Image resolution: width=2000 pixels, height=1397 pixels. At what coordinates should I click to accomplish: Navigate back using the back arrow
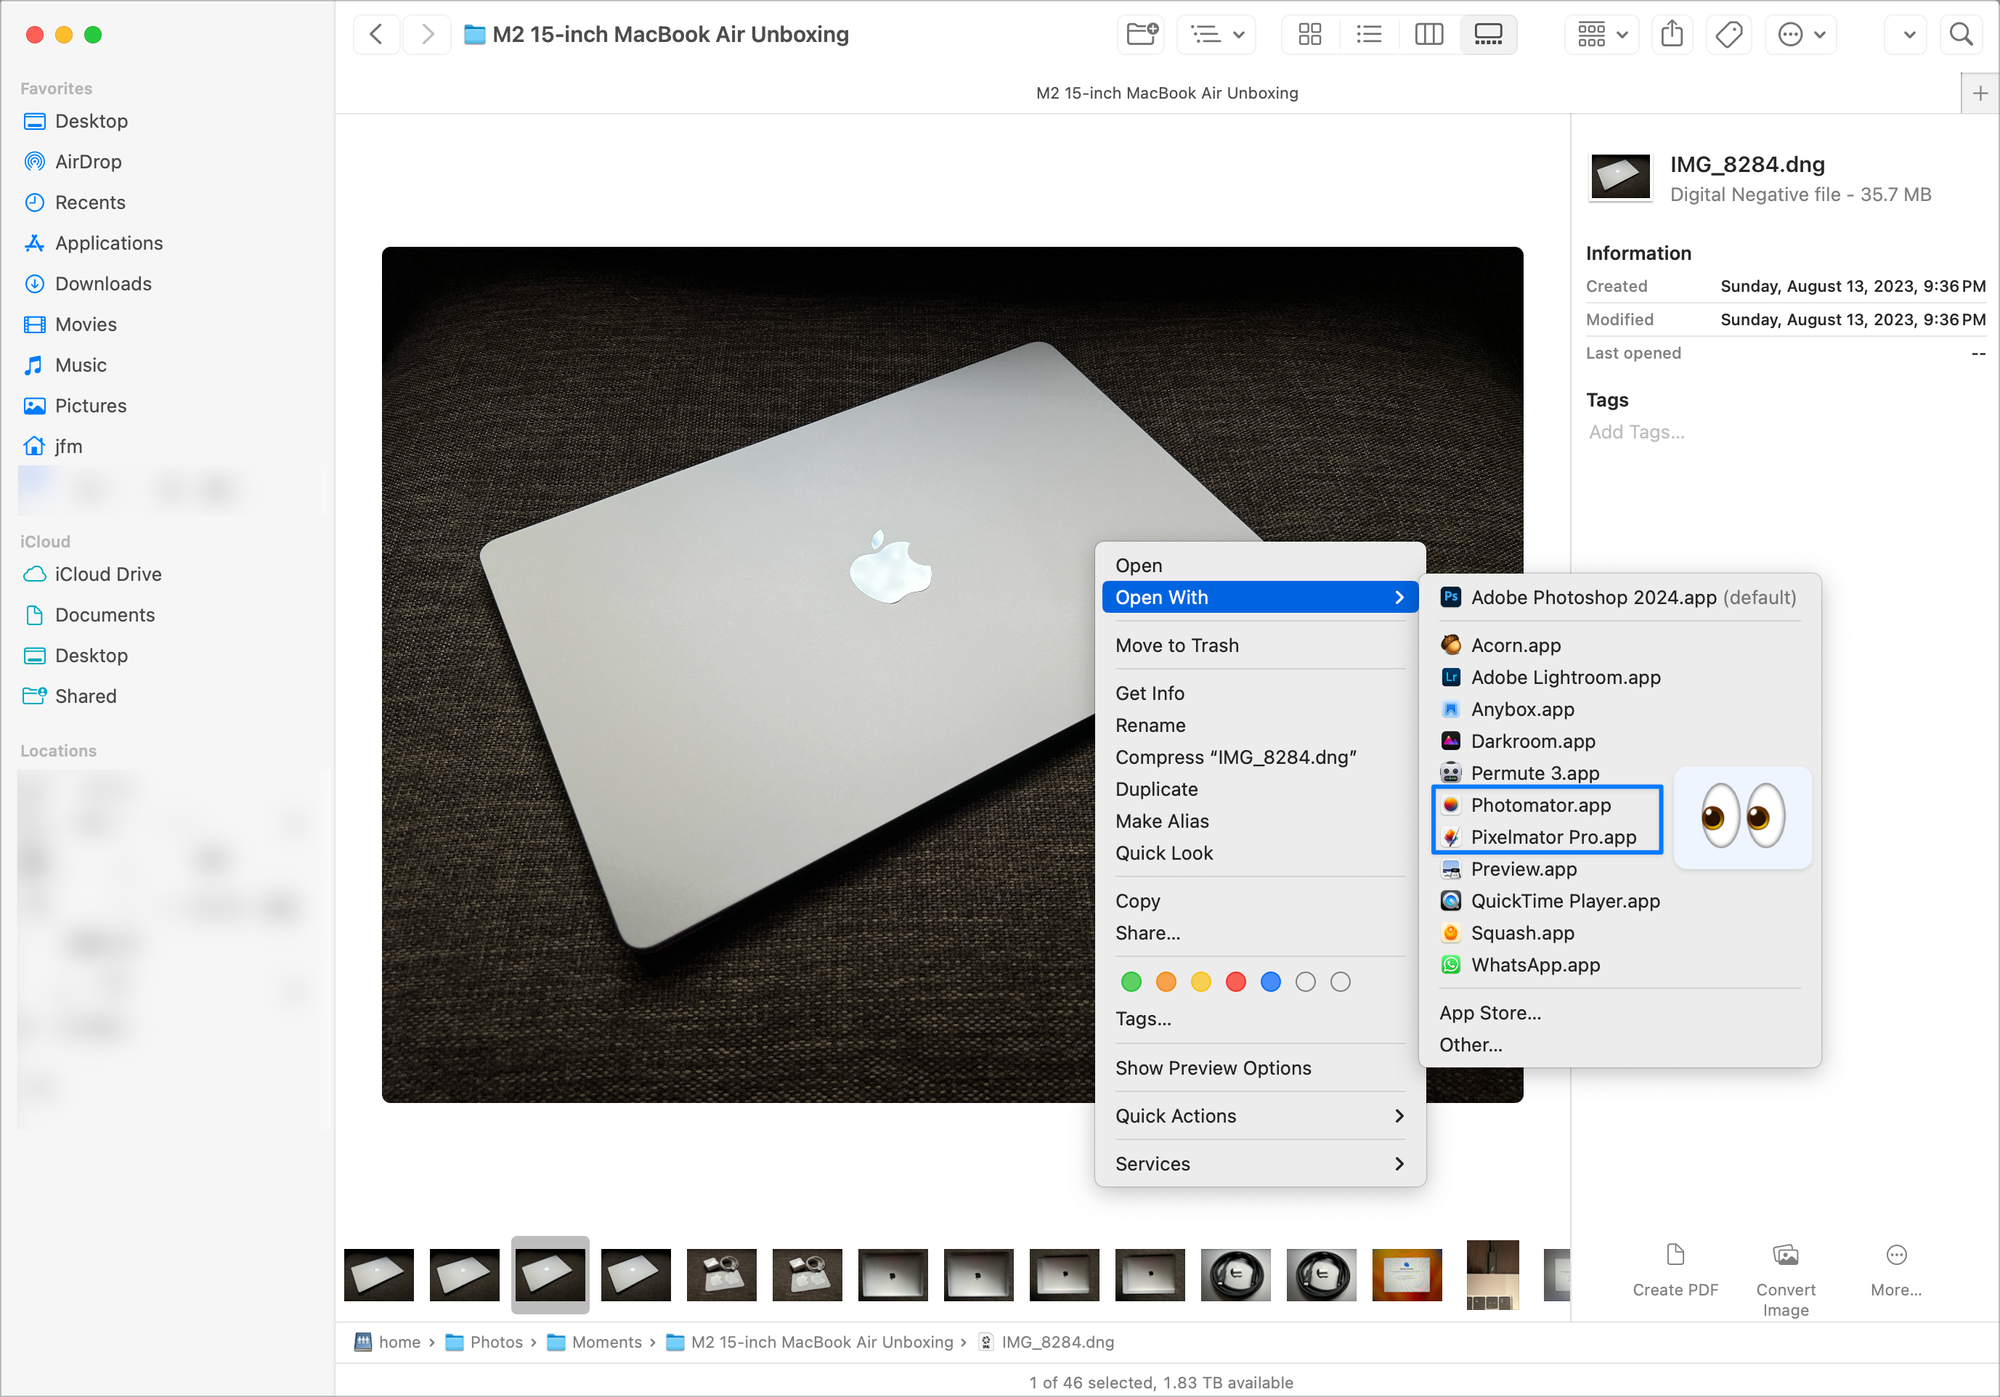point(376,34)
